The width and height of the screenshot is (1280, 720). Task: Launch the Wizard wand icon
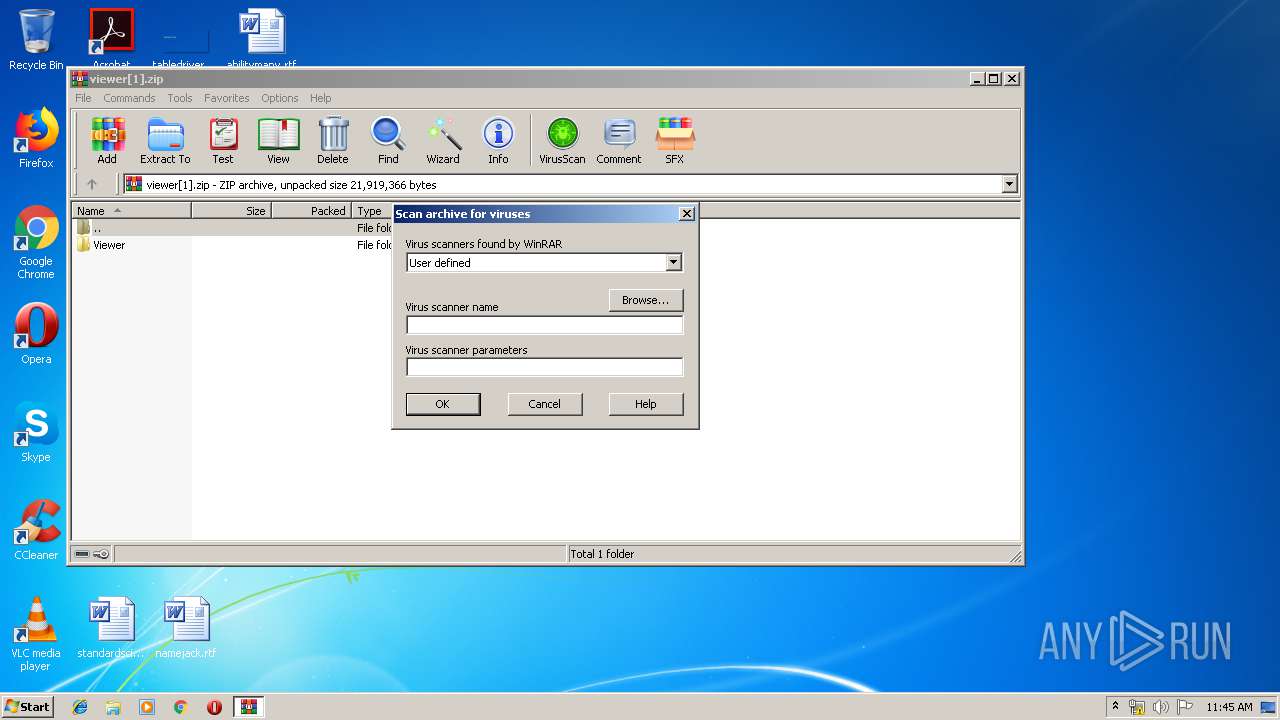tap(443, 140)
